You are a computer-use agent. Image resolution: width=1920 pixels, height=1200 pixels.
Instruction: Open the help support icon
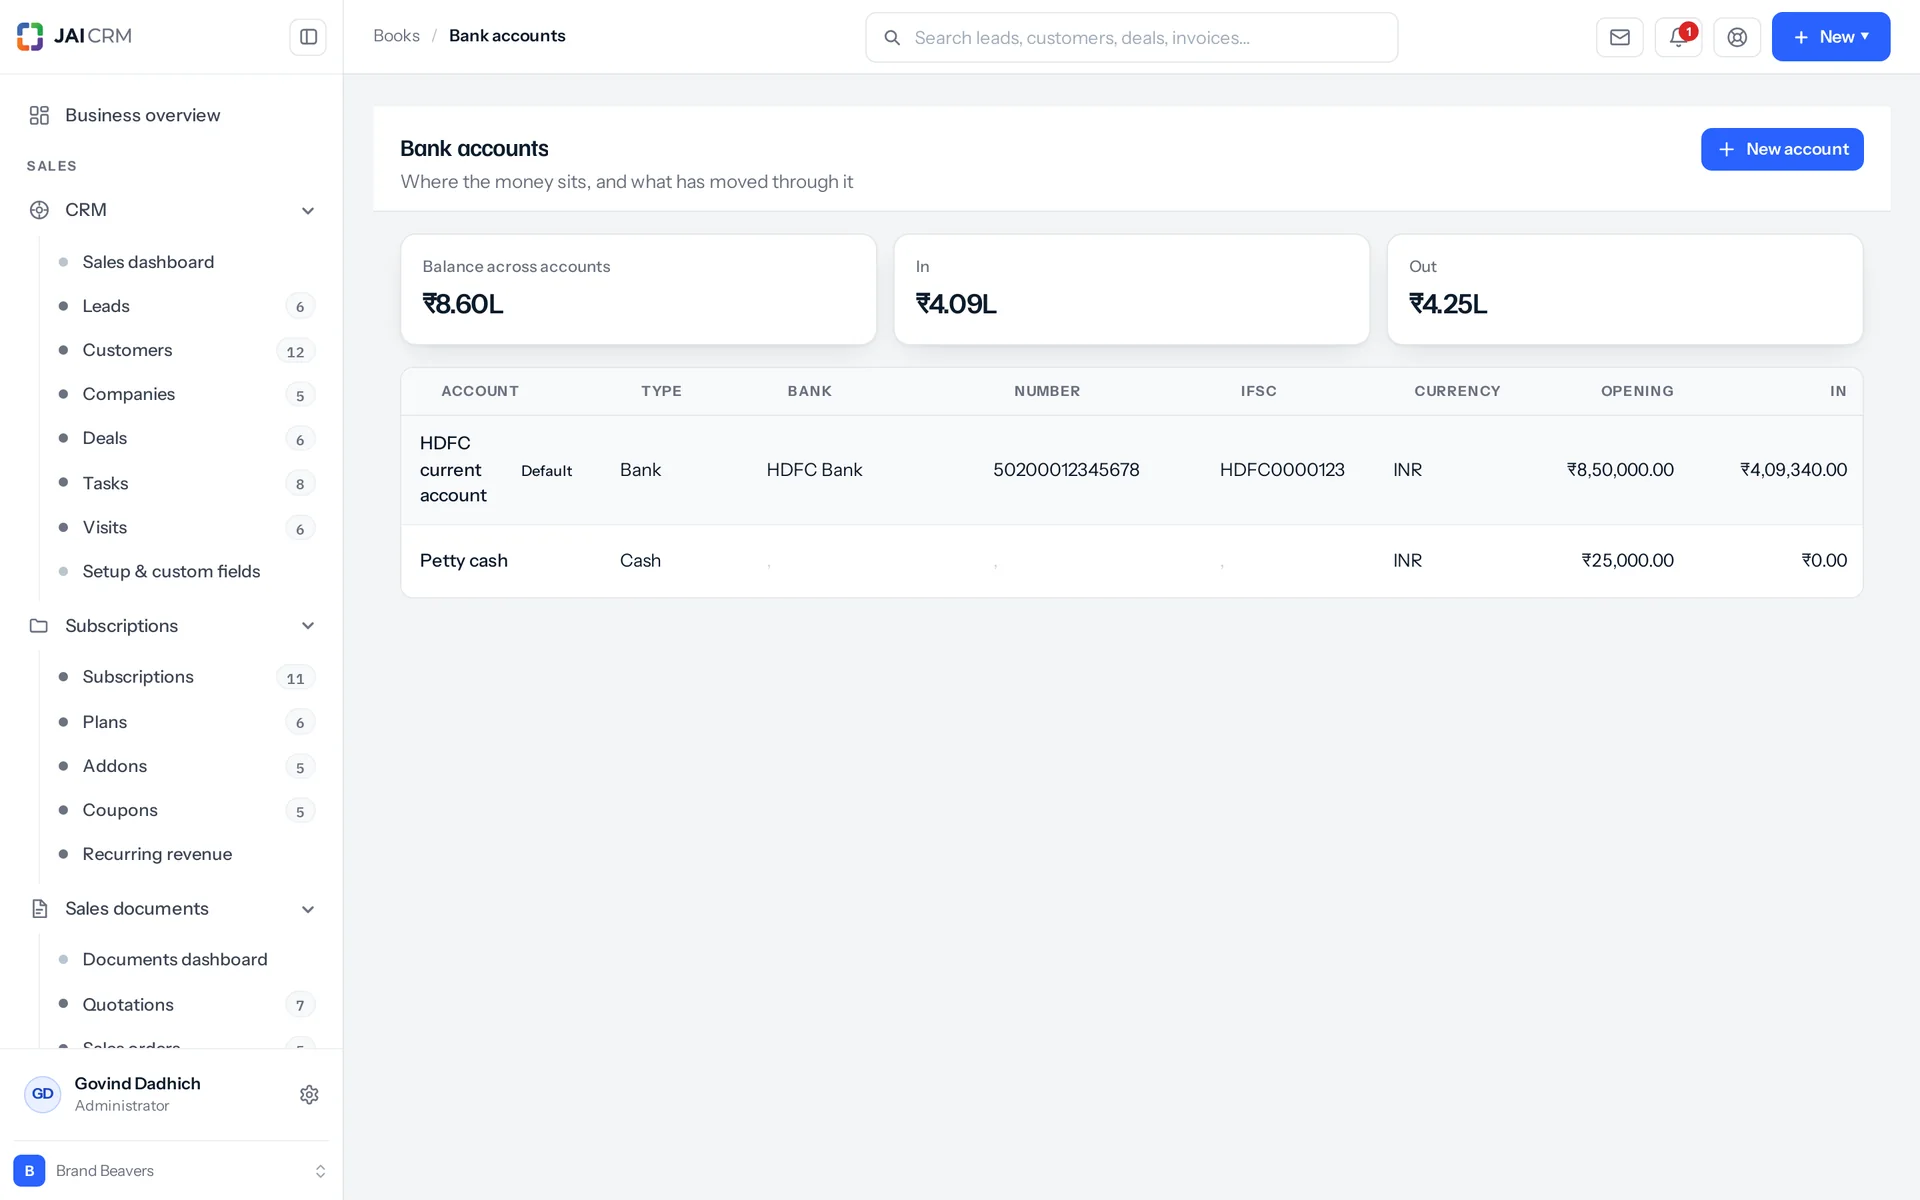click(x=1737, y=37)
